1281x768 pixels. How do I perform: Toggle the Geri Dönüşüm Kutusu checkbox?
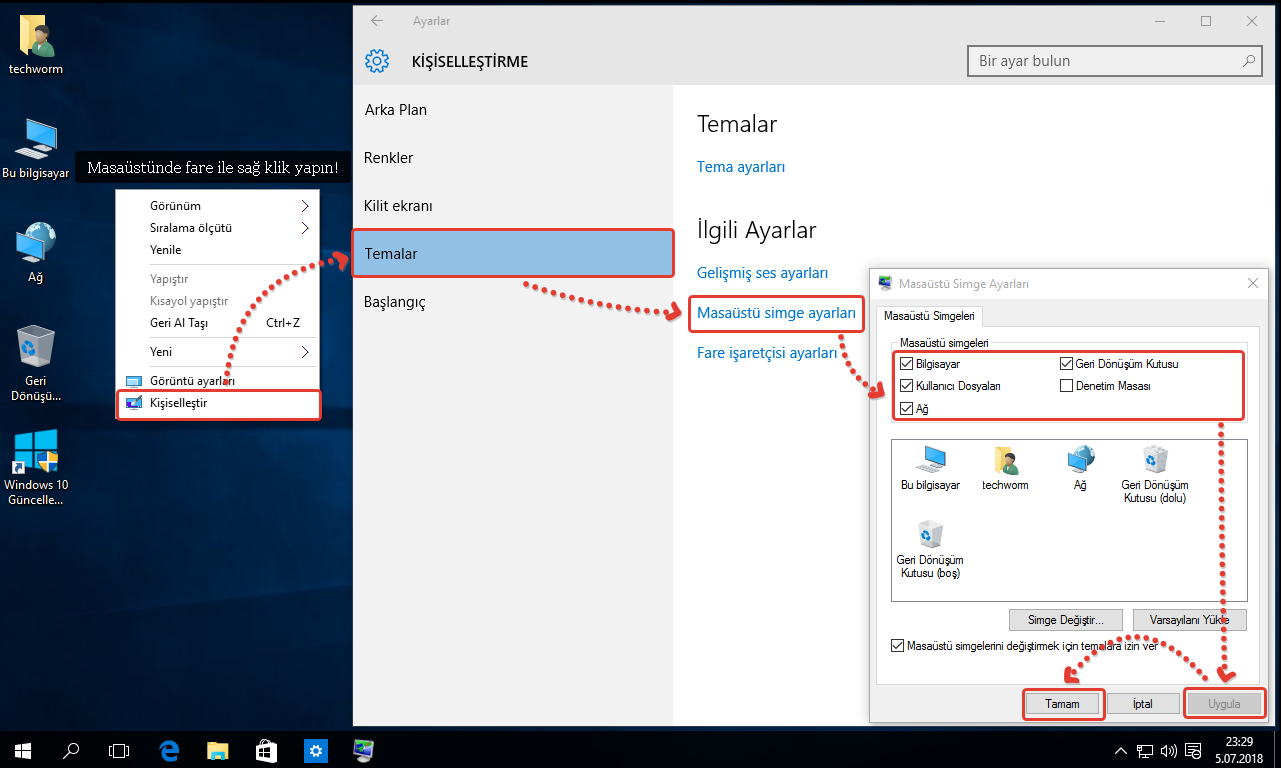[1067, 364]
